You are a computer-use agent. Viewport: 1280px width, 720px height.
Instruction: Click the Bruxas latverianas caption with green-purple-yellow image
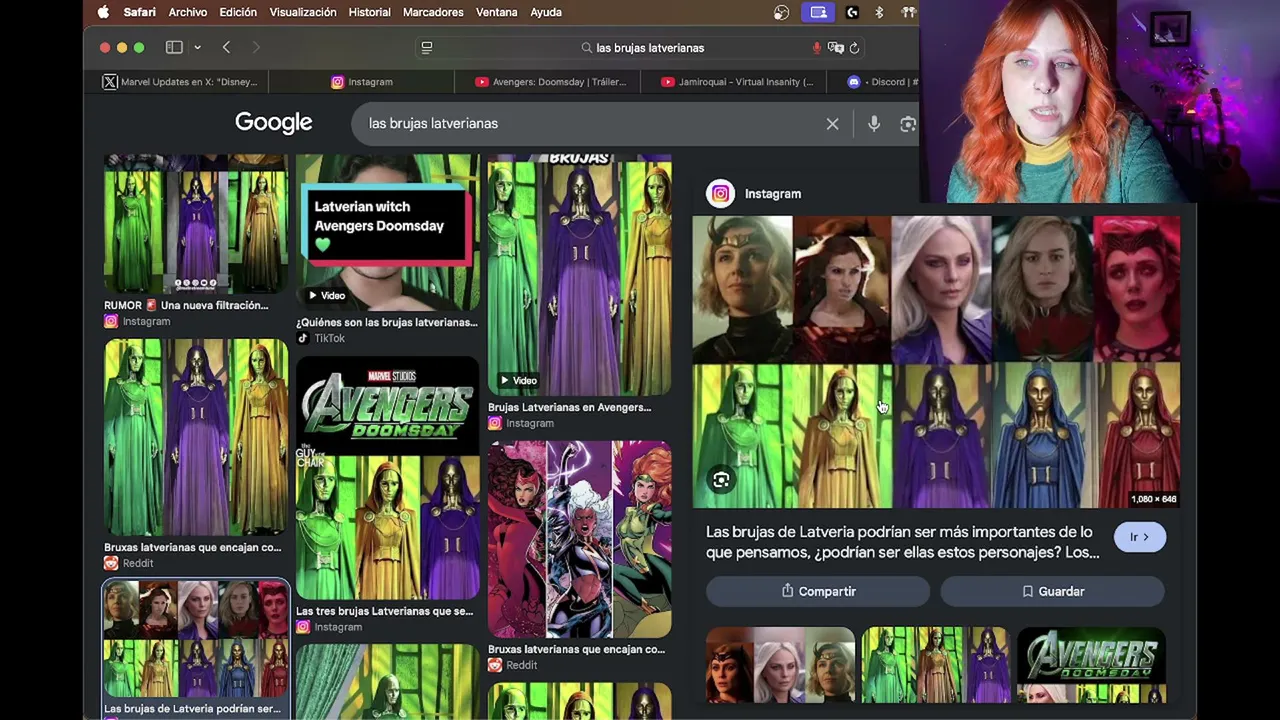click(x=193, y=547)
